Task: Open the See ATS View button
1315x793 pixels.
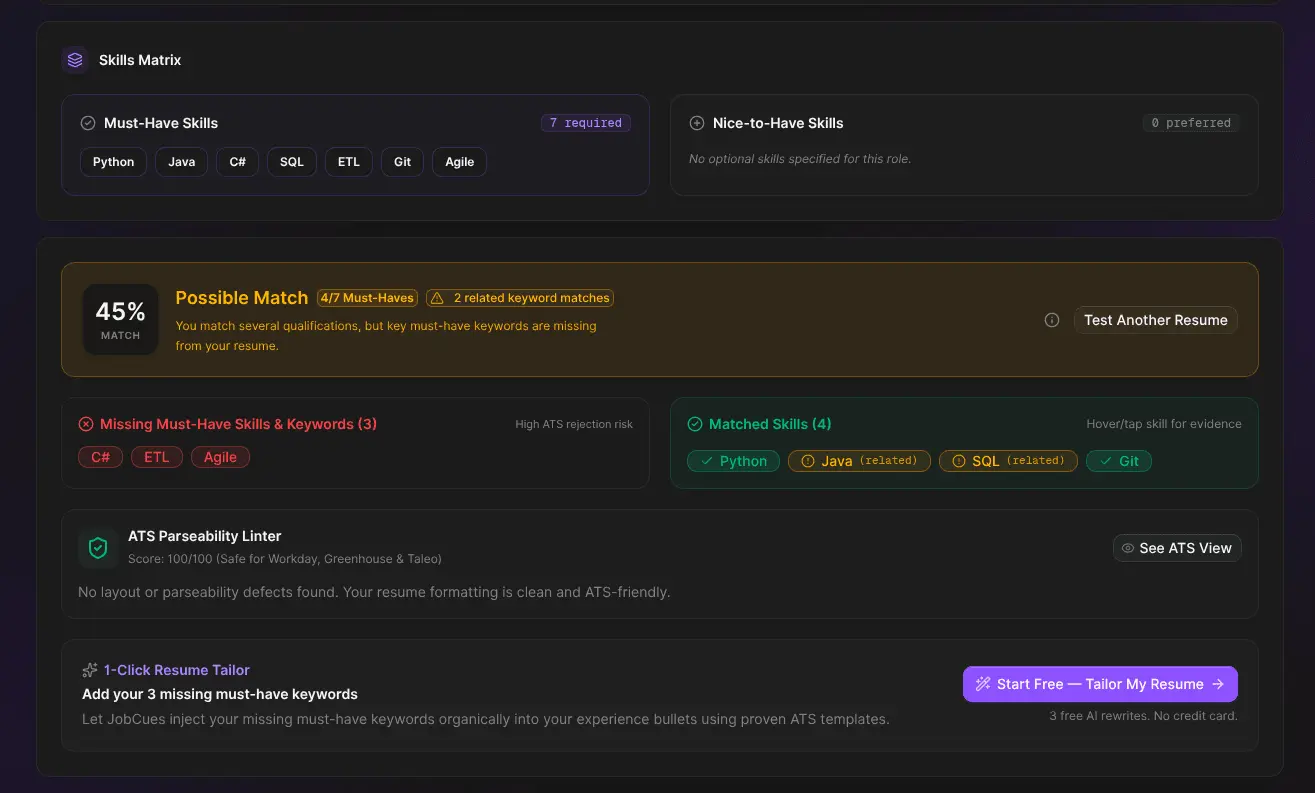Action: click(x=1177, y=548)
